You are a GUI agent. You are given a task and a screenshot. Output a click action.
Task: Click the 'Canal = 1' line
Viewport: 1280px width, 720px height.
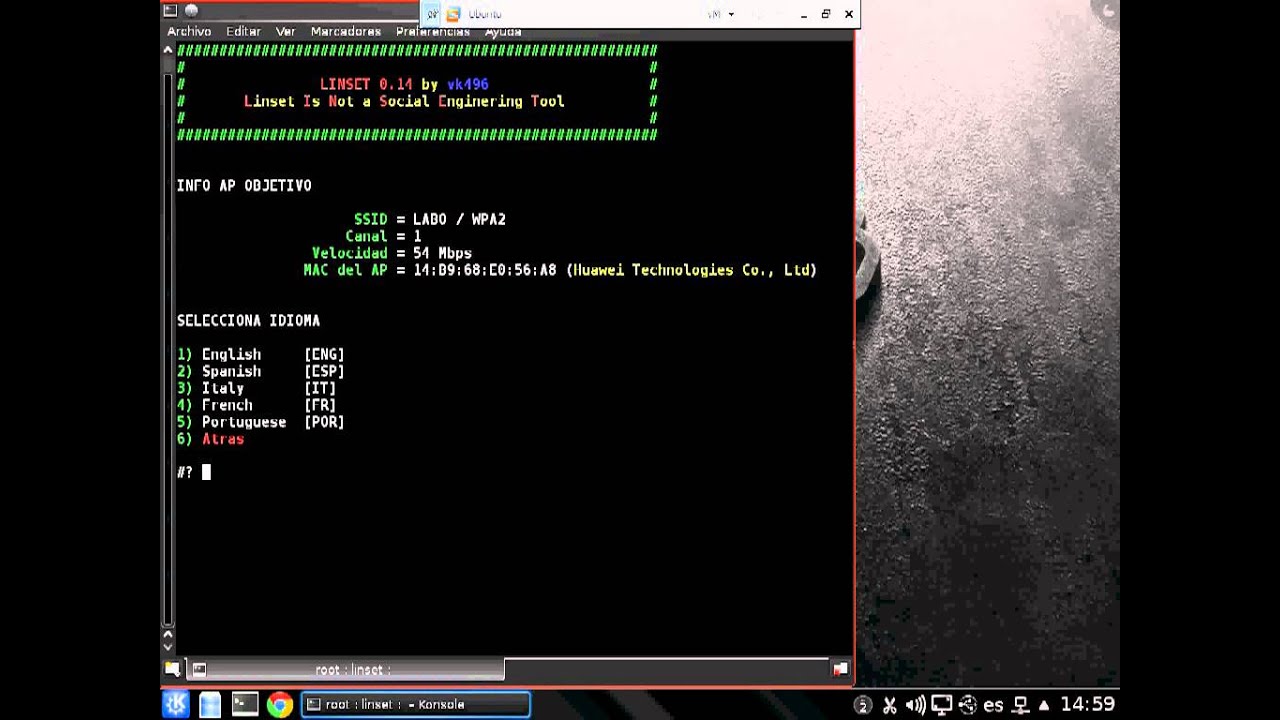tap(383, 236)
